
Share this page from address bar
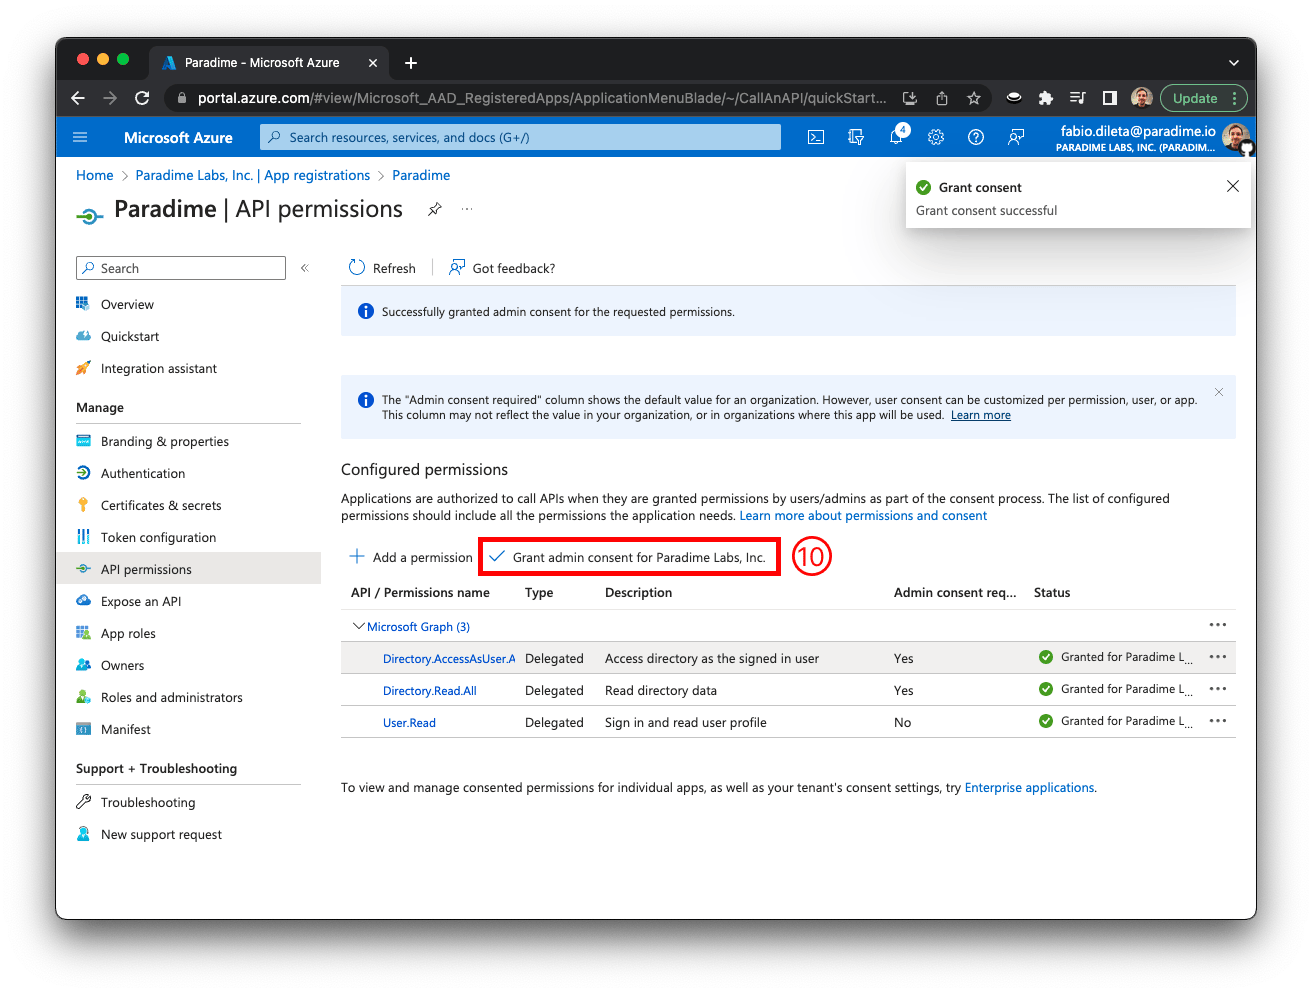pos(942,98)
